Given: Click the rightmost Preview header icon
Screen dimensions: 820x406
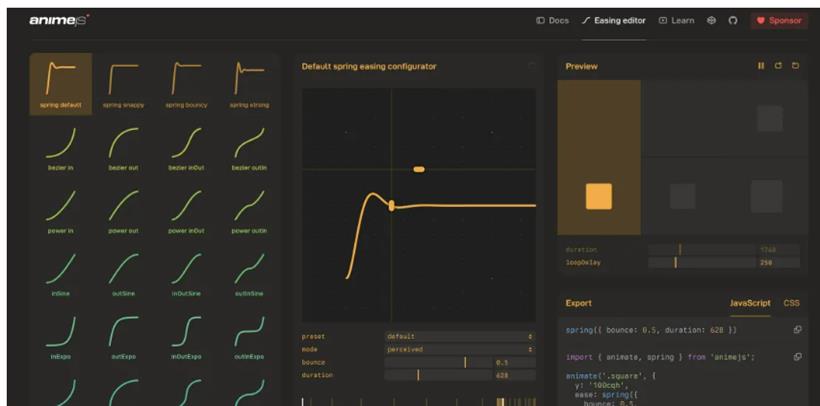Looking at the screenshot, I should coord(795,66).
